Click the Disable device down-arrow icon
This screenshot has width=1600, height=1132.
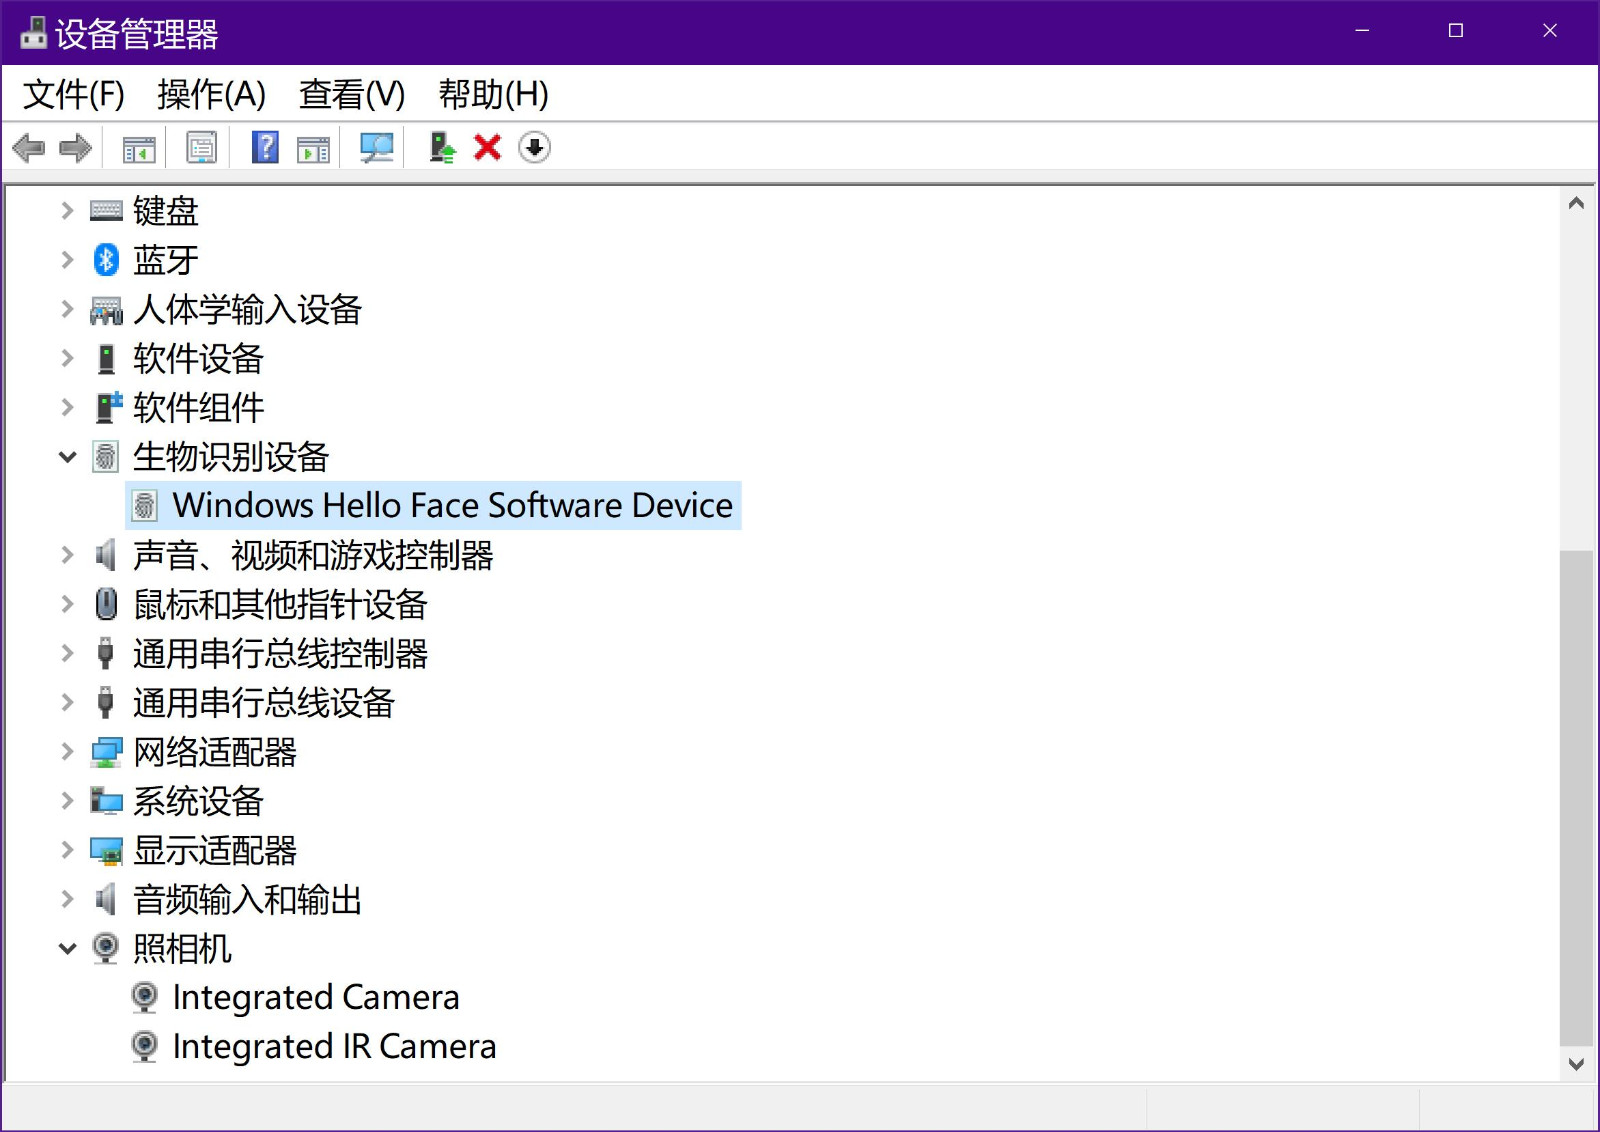534,147
